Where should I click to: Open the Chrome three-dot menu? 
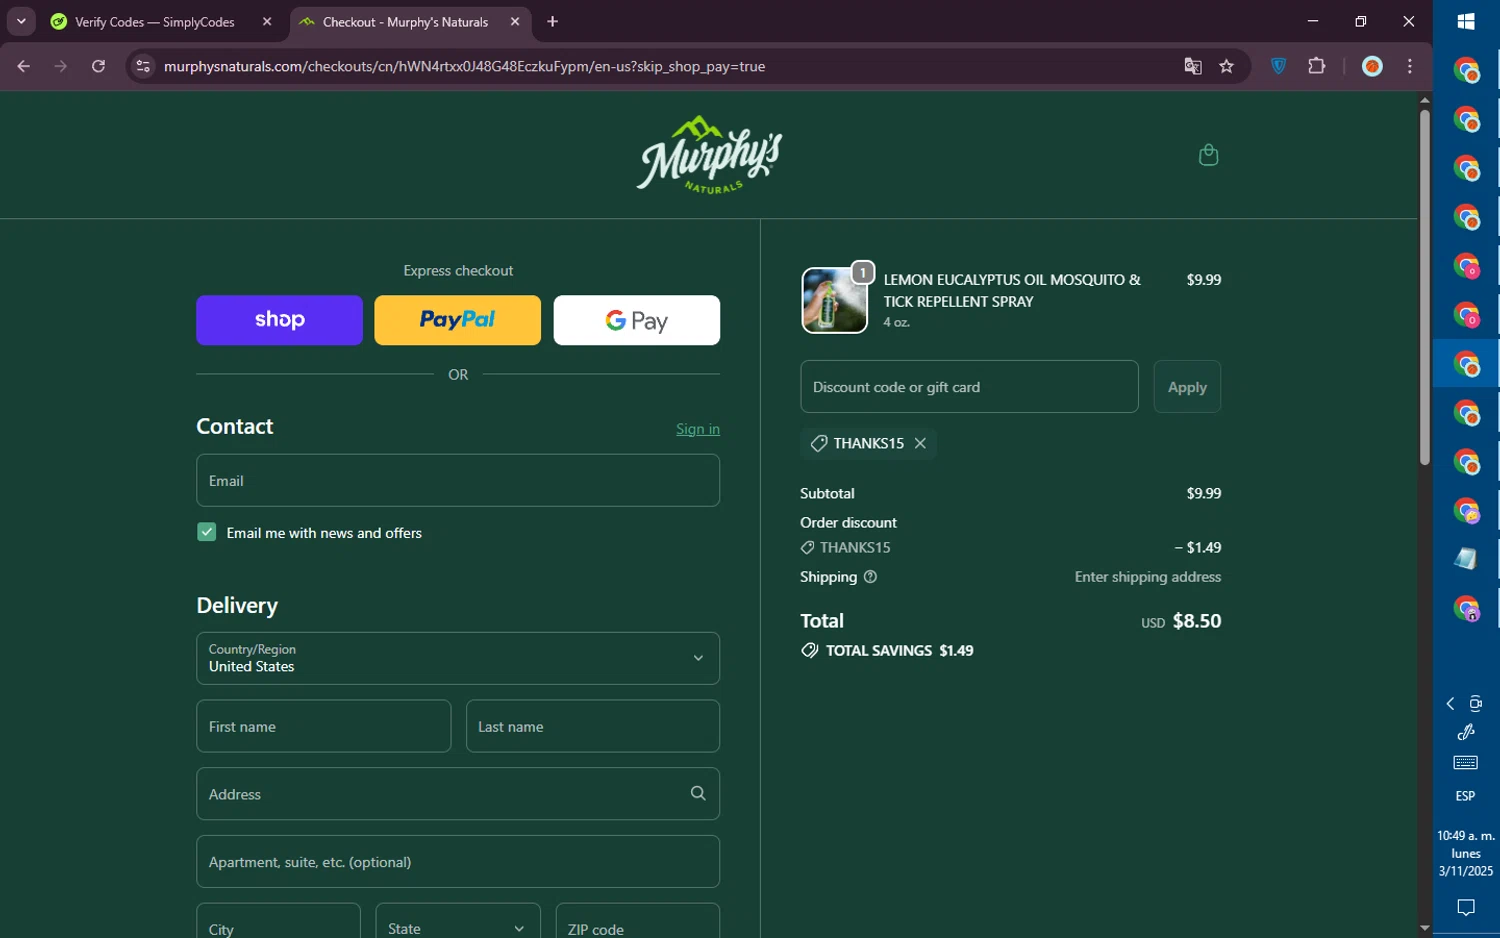tap(1410, 66)
